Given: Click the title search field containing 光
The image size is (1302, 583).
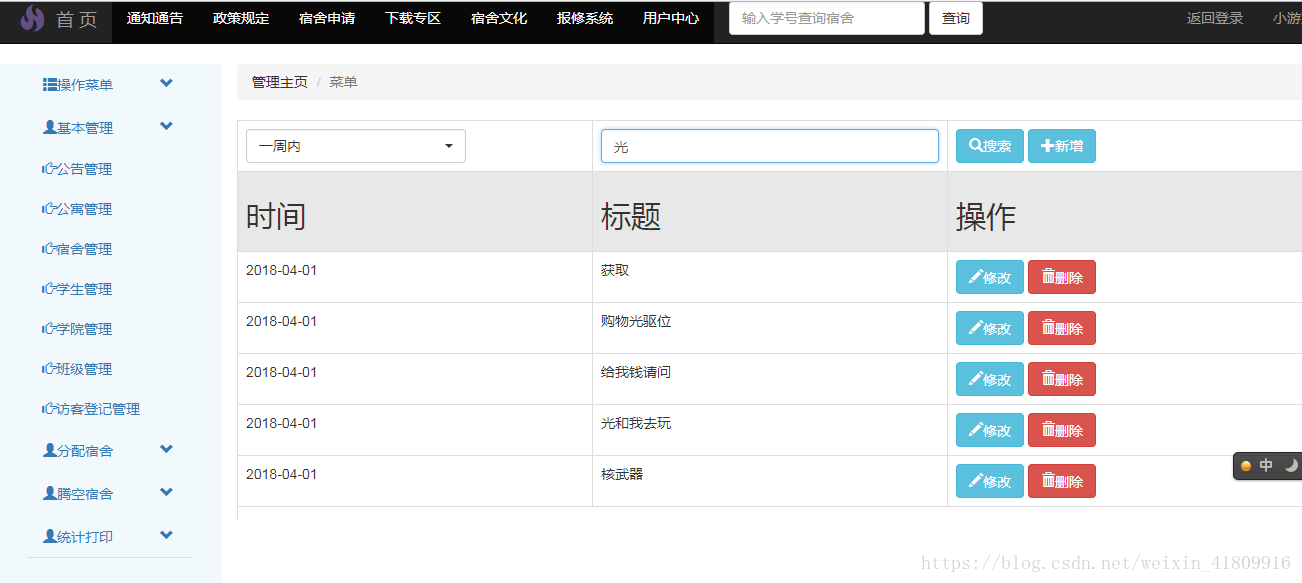Looking at the screenshot, I should 770,146.
